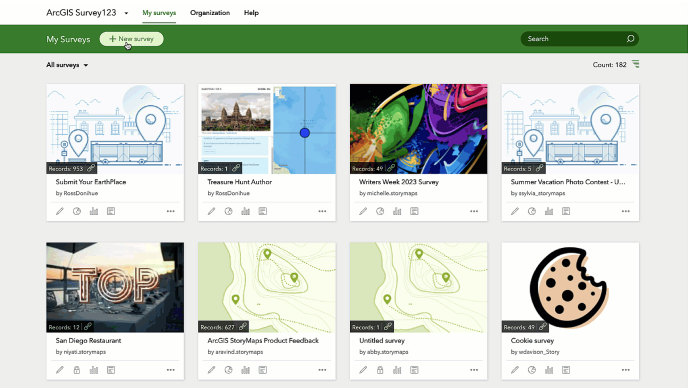The width and height of the screenshot is (688, 388).
Task: Open more options for Summer Vacation Photo Contest
Action: pyautogui.click(x=626, y=211)
